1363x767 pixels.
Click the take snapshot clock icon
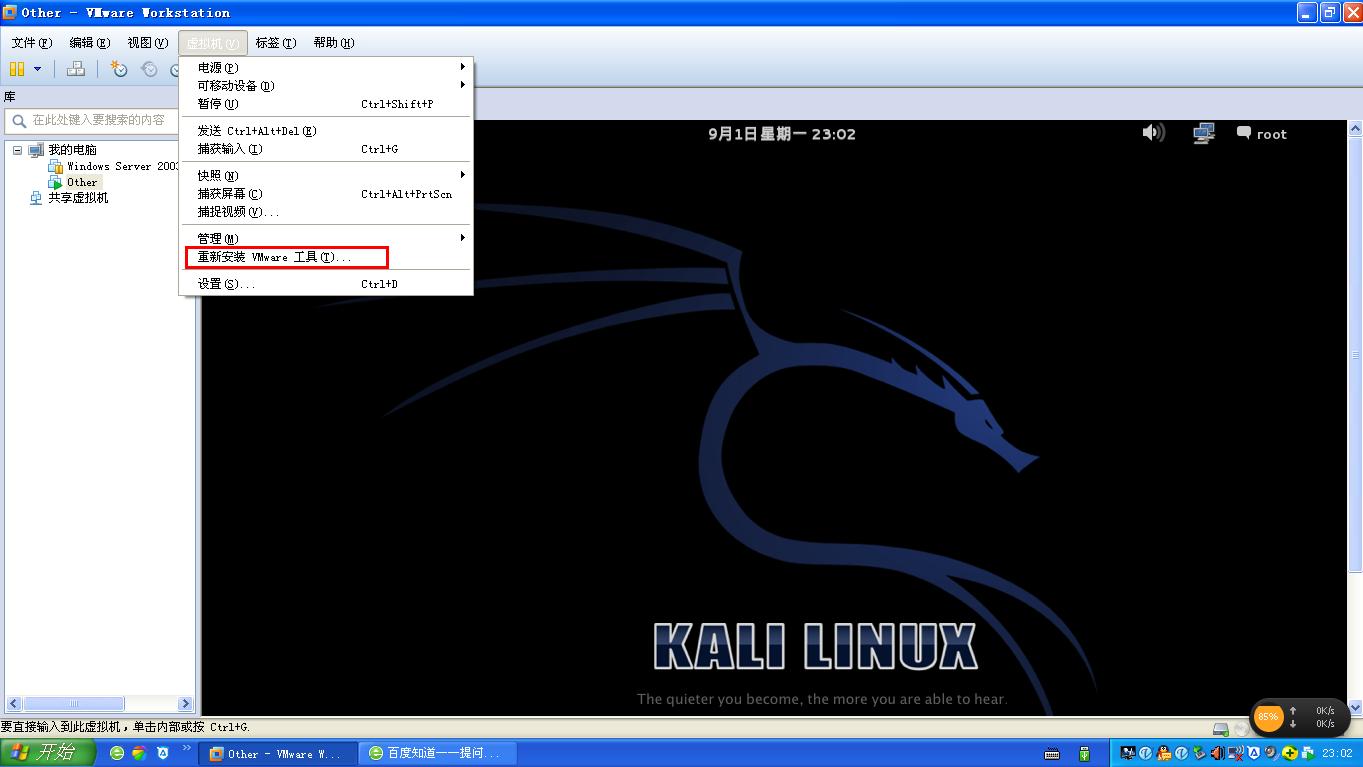point(119,69)
